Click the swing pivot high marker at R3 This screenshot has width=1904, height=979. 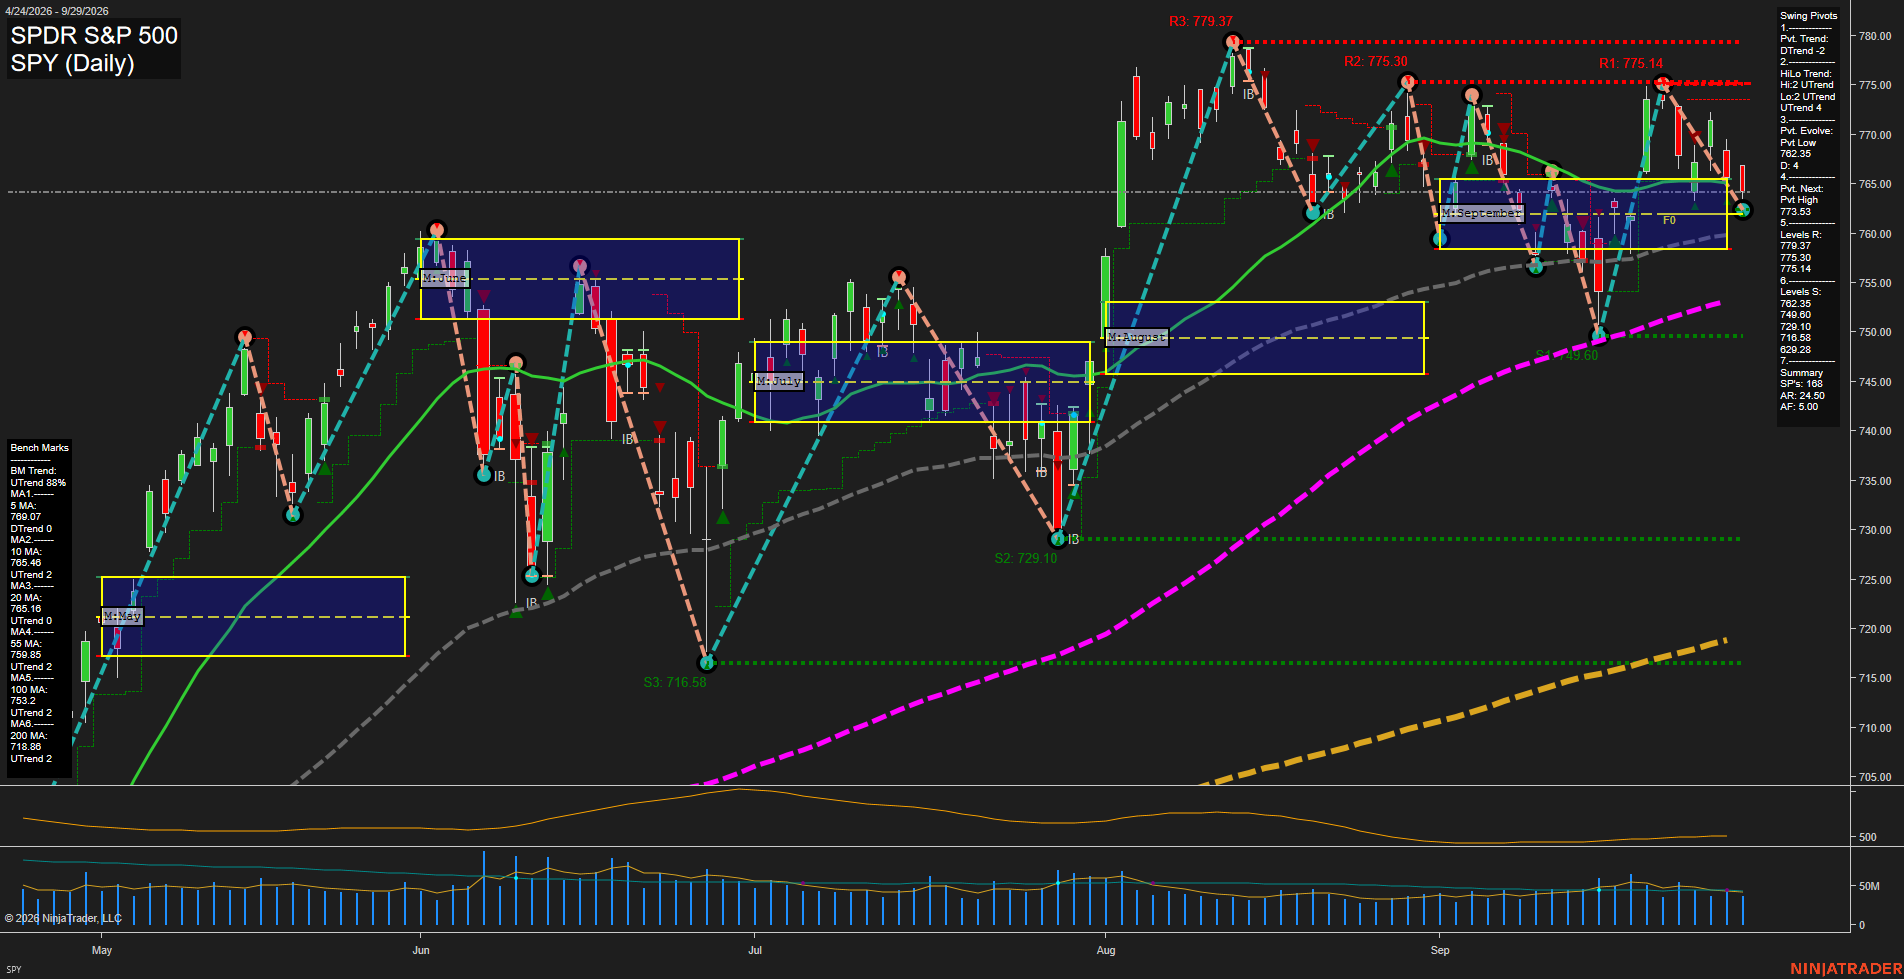pyautogui.click(x=1232, y=41)
